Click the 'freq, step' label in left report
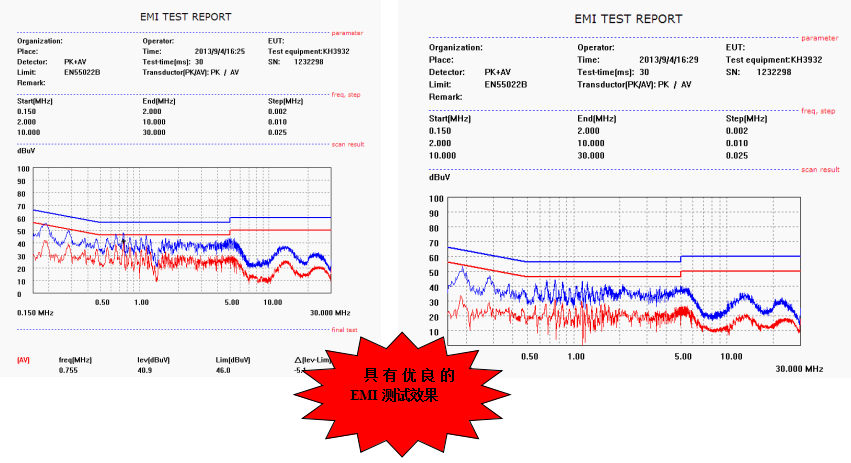Image resolution: width=851 pixels, height=463 pixels. pyautogui.click(x=347, y=92)
